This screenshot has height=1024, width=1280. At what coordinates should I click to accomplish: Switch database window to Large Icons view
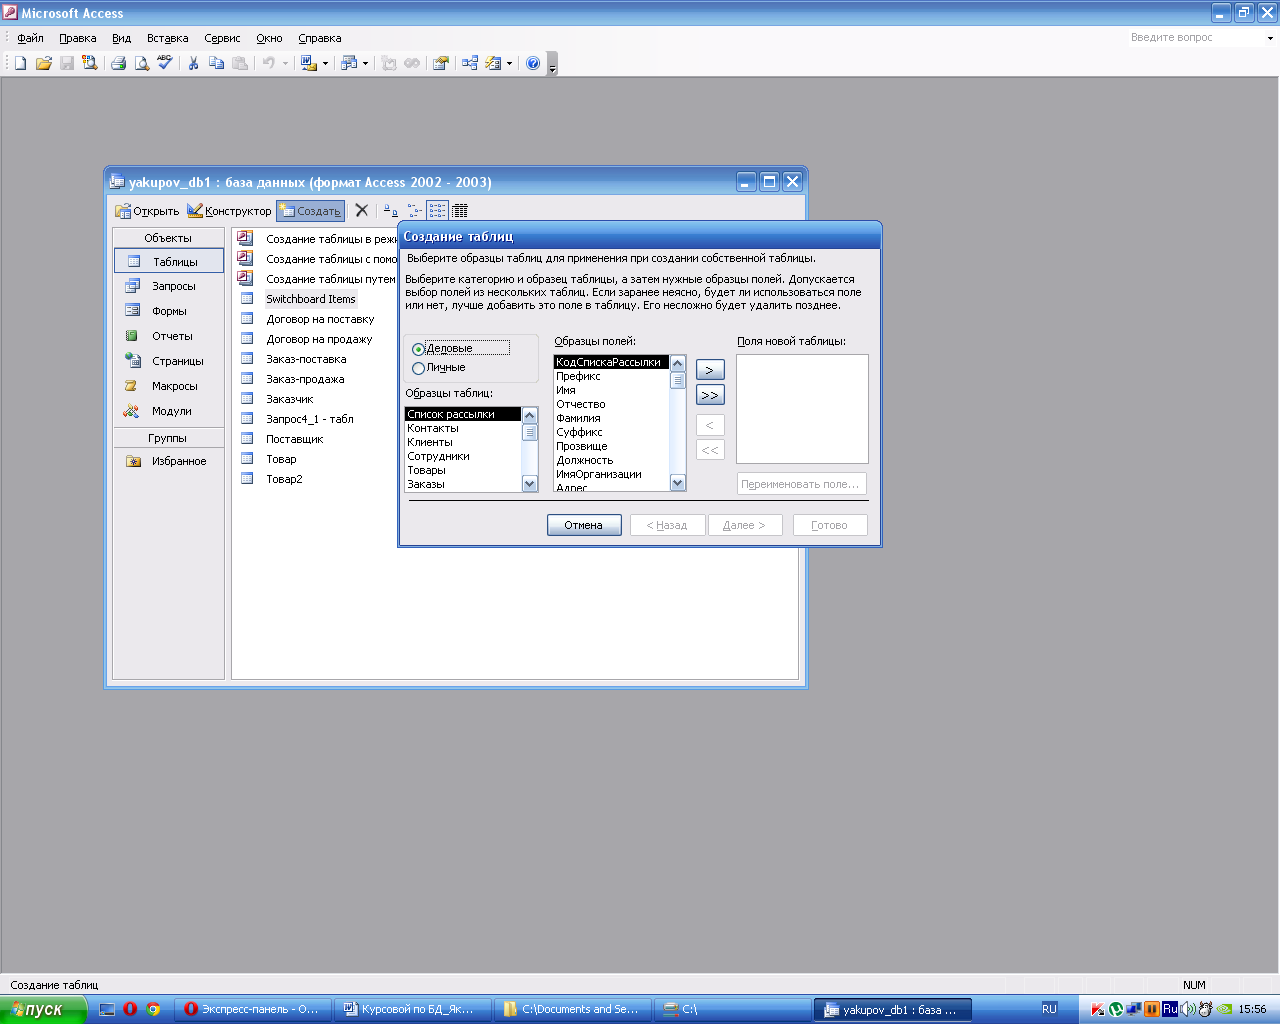pyautogui.click(x=391, y=210)
